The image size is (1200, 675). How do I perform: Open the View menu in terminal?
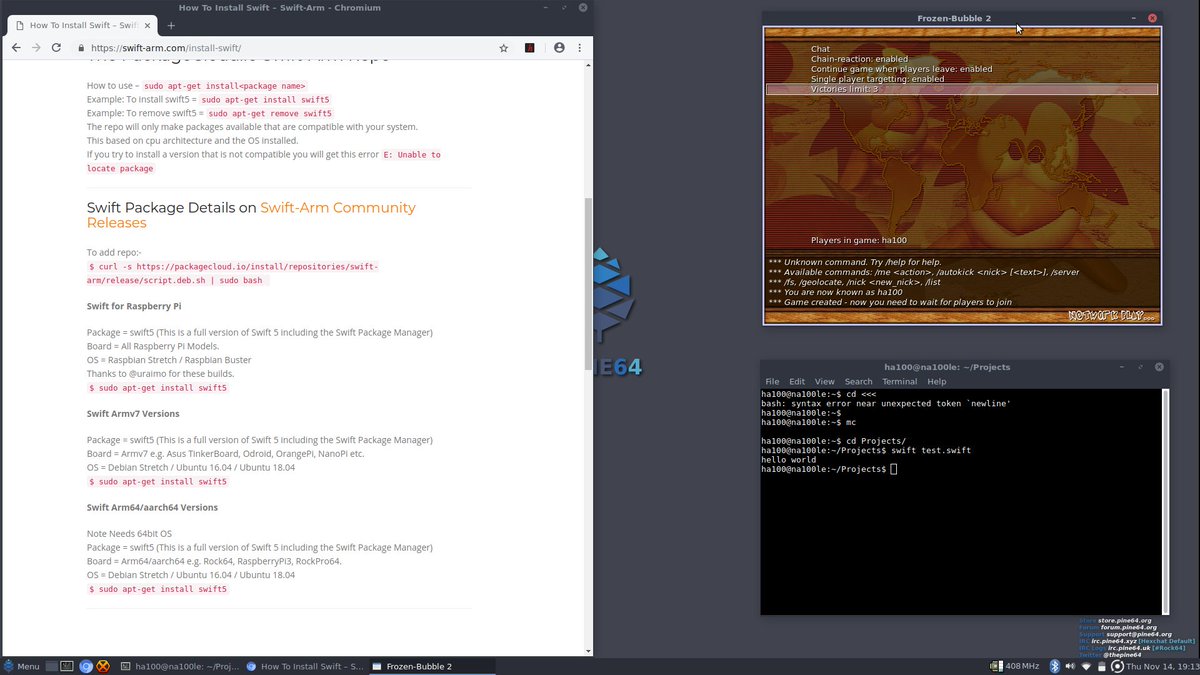824,381
